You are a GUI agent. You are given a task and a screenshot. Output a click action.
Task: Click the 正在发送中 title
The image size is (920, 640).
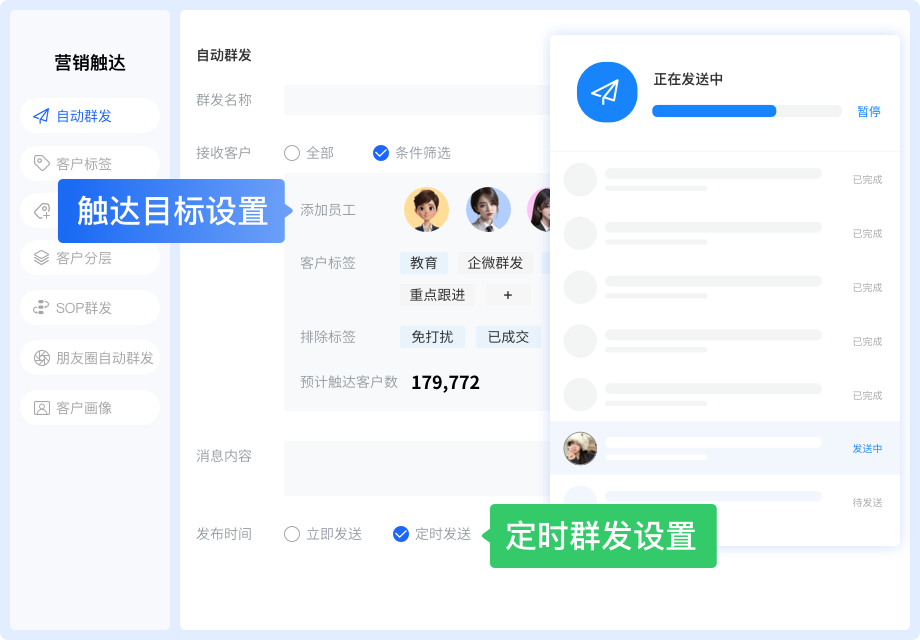688,79
